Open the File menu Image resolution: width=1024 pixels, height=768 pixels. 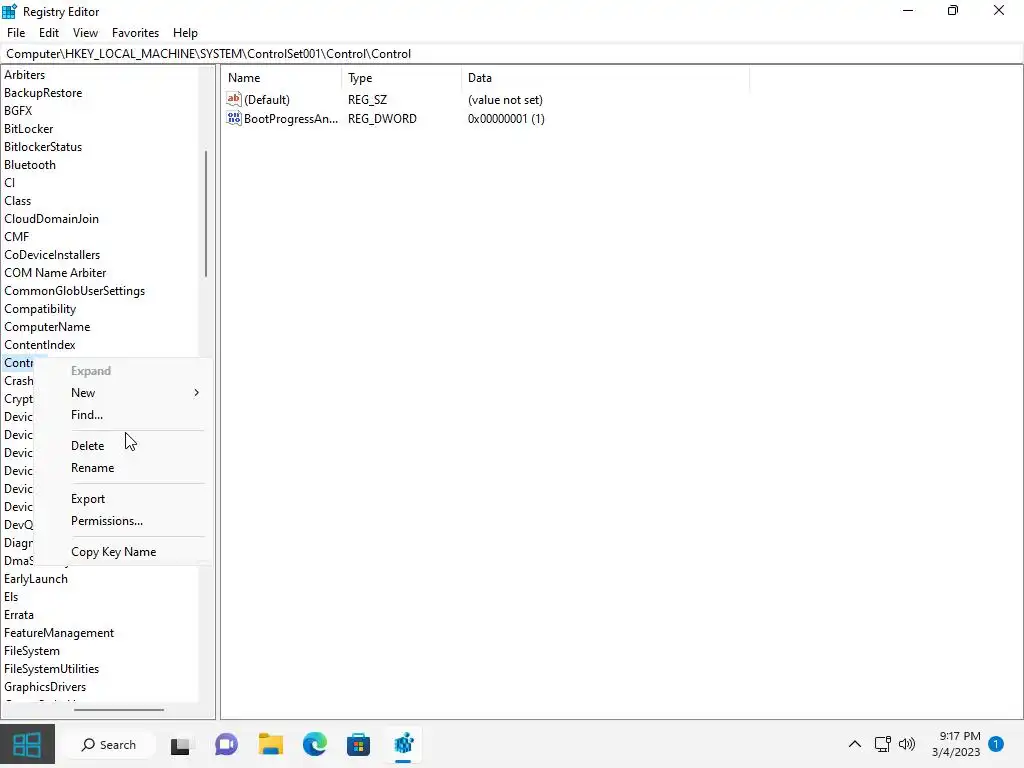[x=16, y=33]
